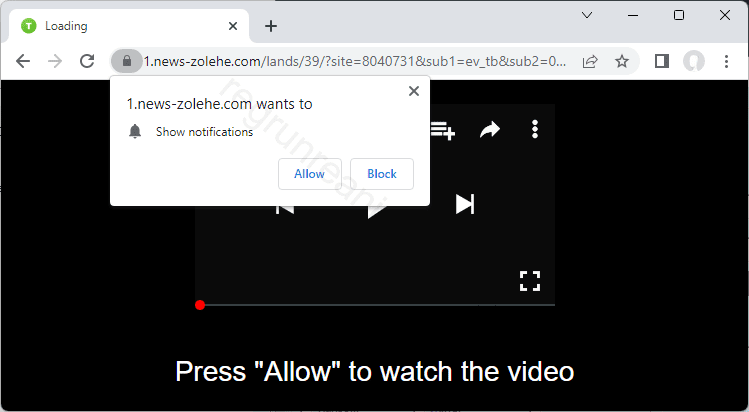This screenshot has width=749, height=412.
Task: Block notifications from 1.news-zolehe.com
Action: (382, 174)
